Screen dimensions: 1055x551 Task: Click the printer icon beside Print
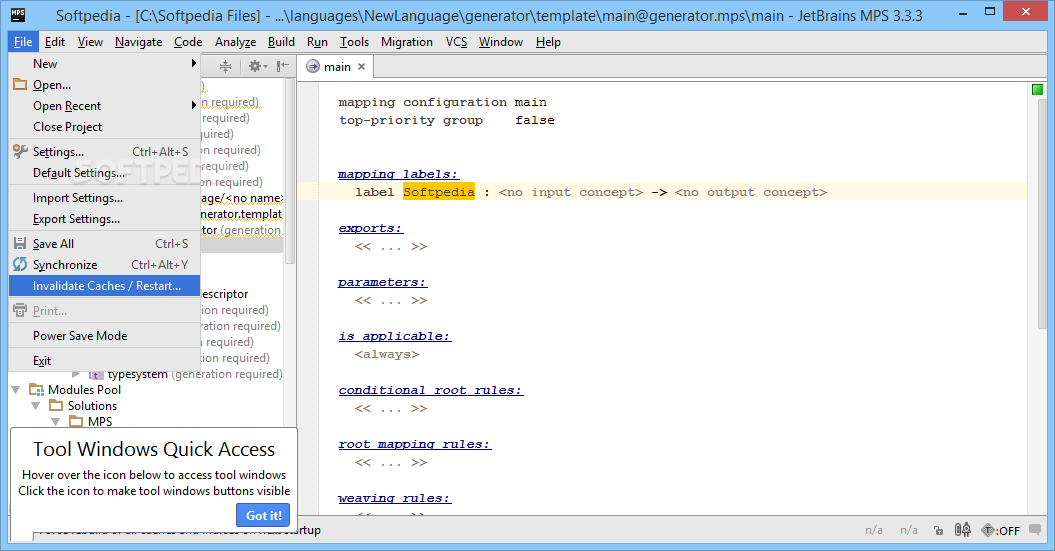20,311
